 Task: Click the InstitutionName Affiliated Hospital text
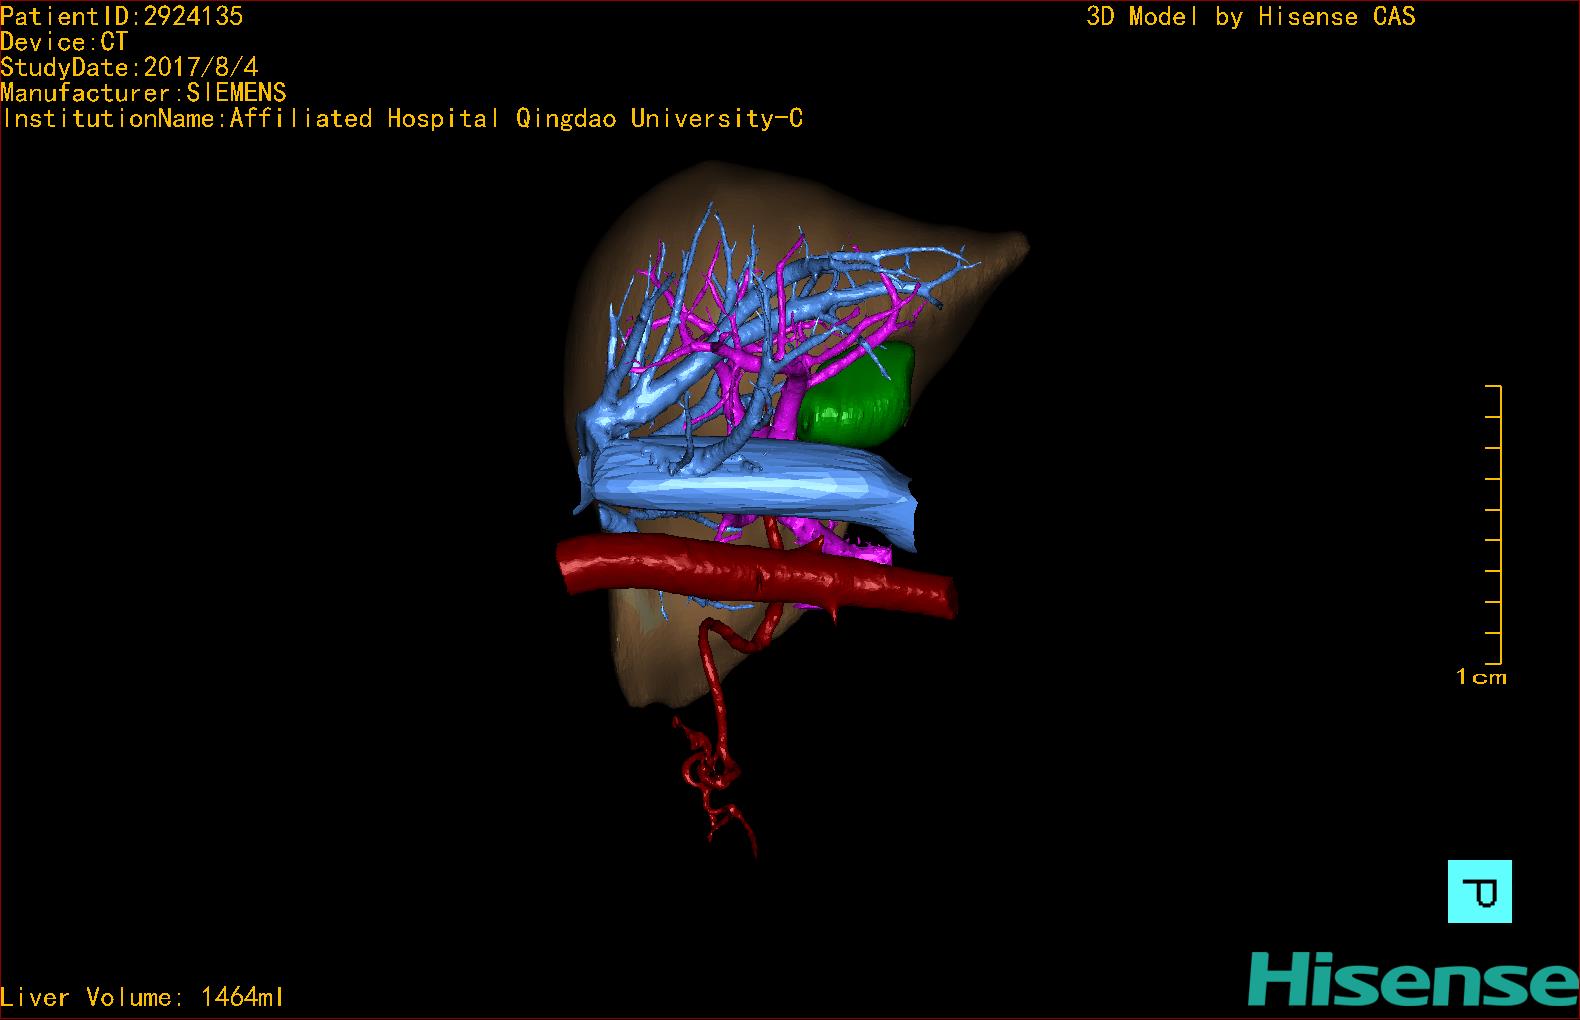coord(402,119)
